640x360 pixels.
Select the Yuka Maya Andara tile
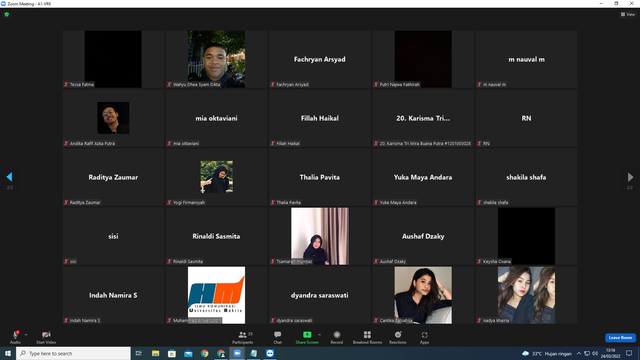(x=423, y=177)
